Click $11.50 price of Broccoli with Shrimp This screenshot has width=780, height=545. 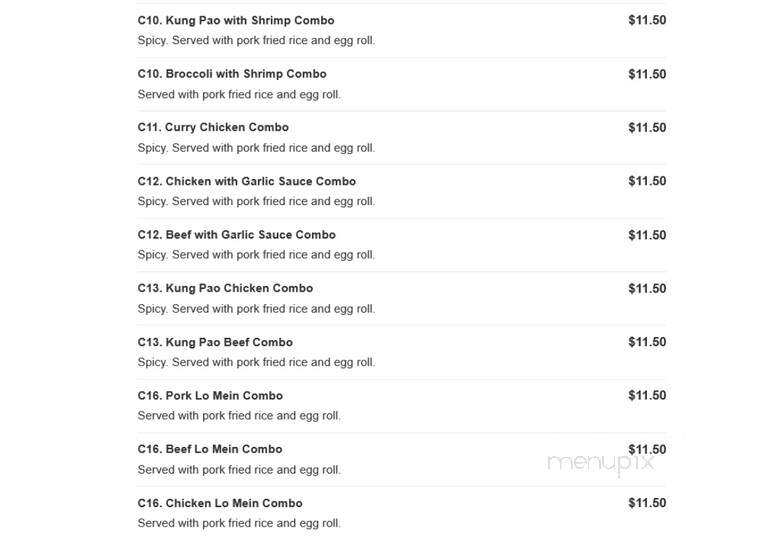[x=647, y=74]
